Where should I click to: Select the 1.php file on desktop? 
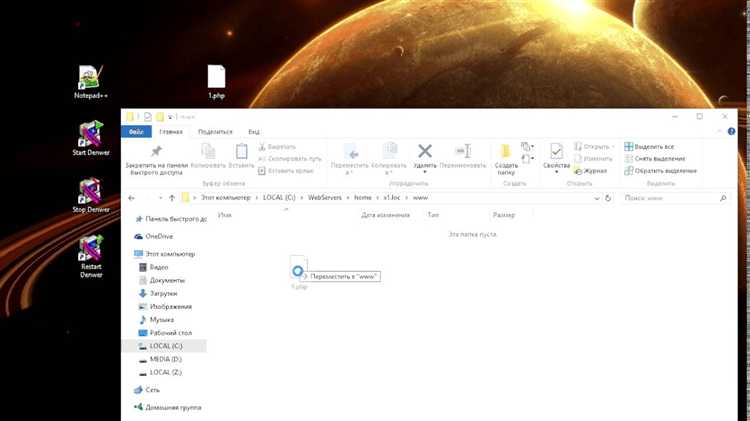tap(216, 82)
